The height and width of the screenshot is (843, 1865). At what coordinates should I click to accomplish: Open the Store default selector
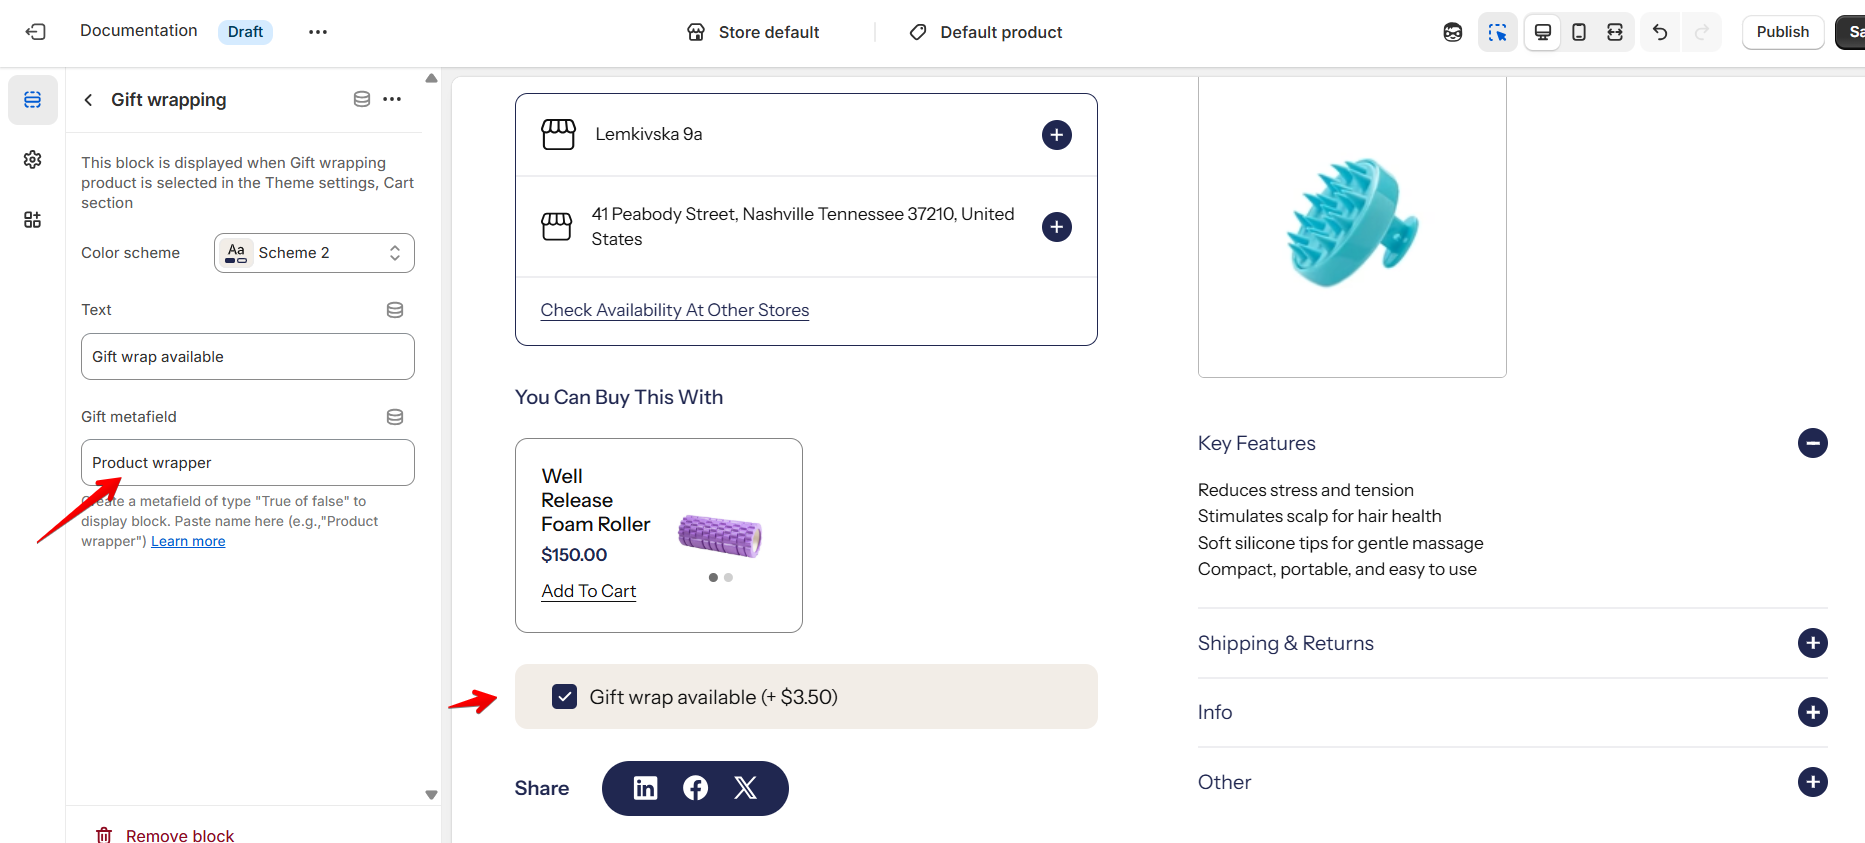tap(754, 32)
